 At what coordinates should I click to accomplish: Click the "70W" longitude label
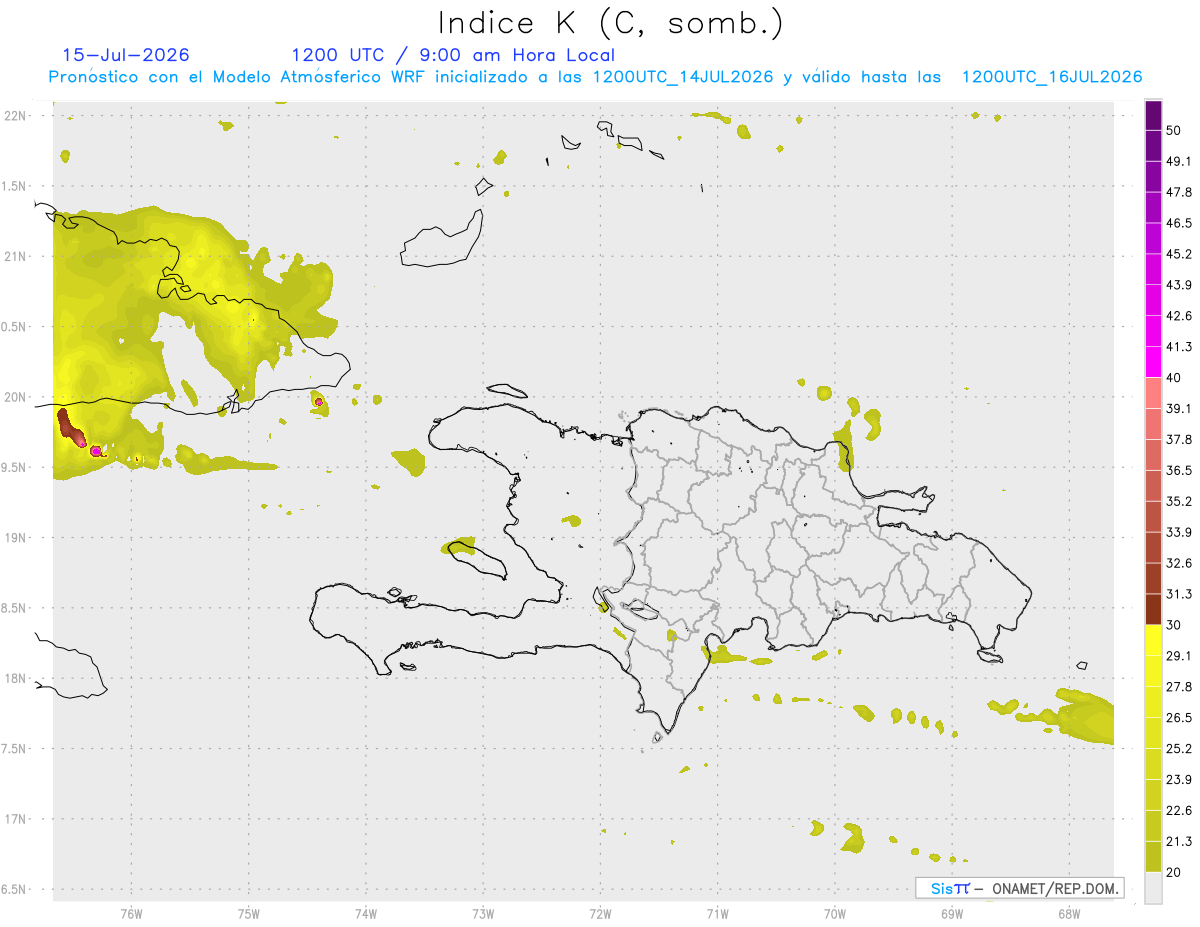(834, 914)
